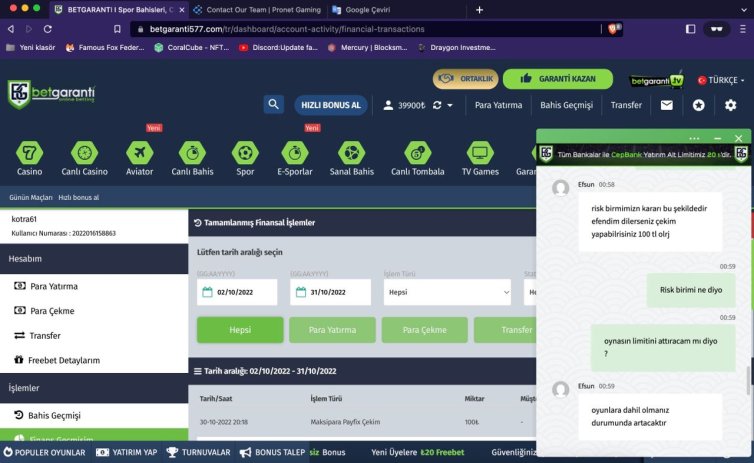Click the Günün Maçları link
The image size is (754, 463).
[31, 197]
